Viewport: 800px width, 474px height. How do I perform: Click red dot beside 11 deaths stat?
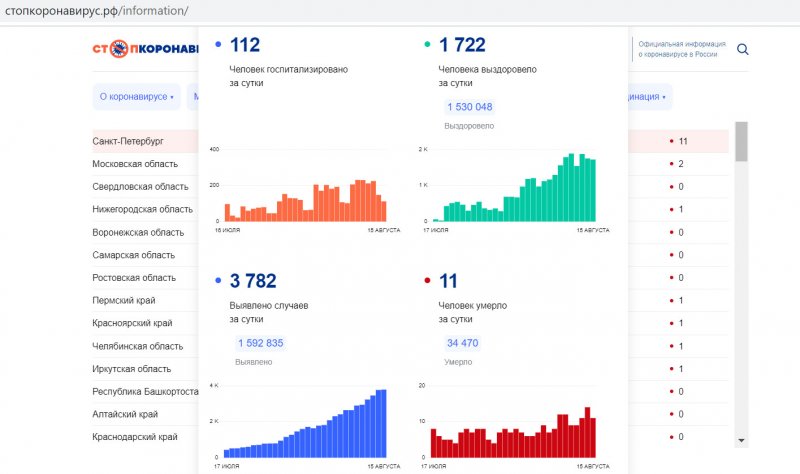(x=427, y=281)
